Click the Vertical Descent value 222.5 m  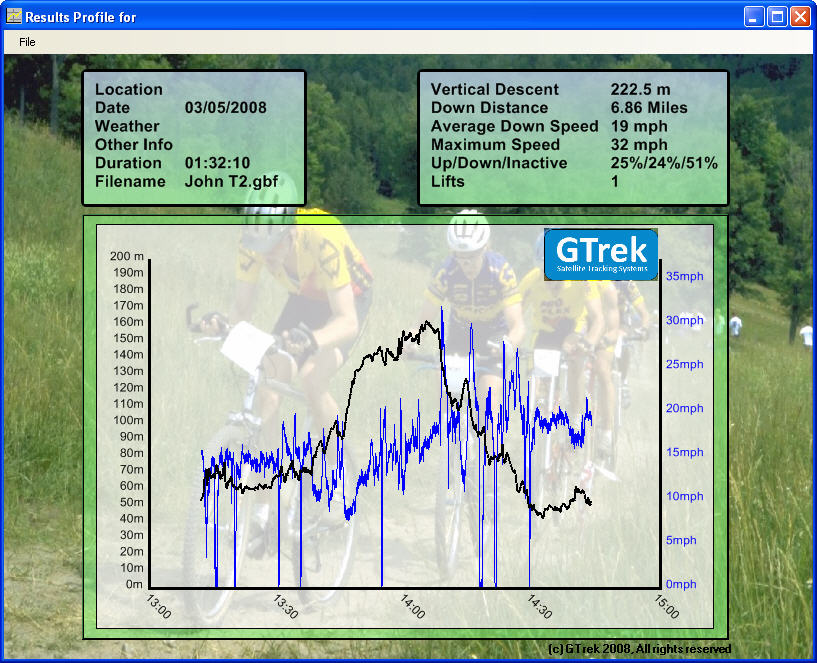(640, 89)
